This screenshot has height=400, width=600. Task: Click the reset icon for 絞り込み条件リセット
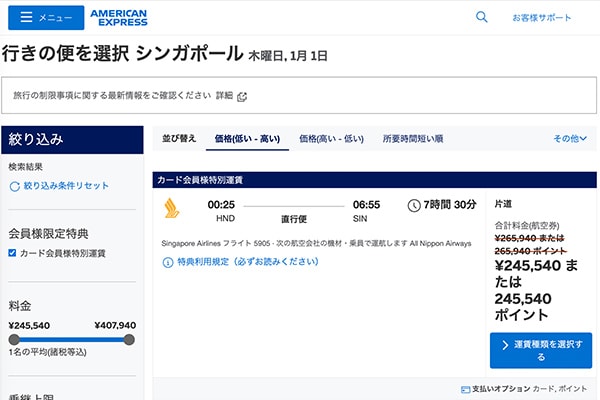[x=14, y=186]
